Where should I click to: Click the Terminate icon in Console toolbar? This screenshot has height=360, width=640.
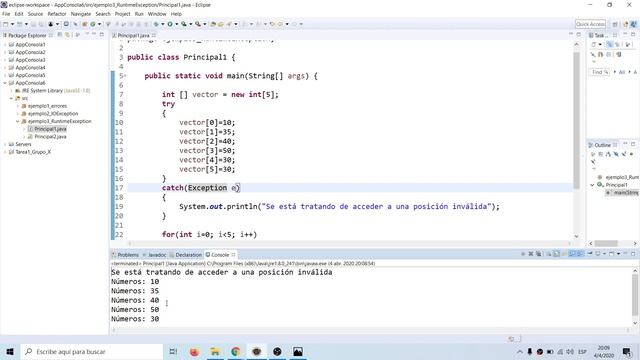point(523,254)
